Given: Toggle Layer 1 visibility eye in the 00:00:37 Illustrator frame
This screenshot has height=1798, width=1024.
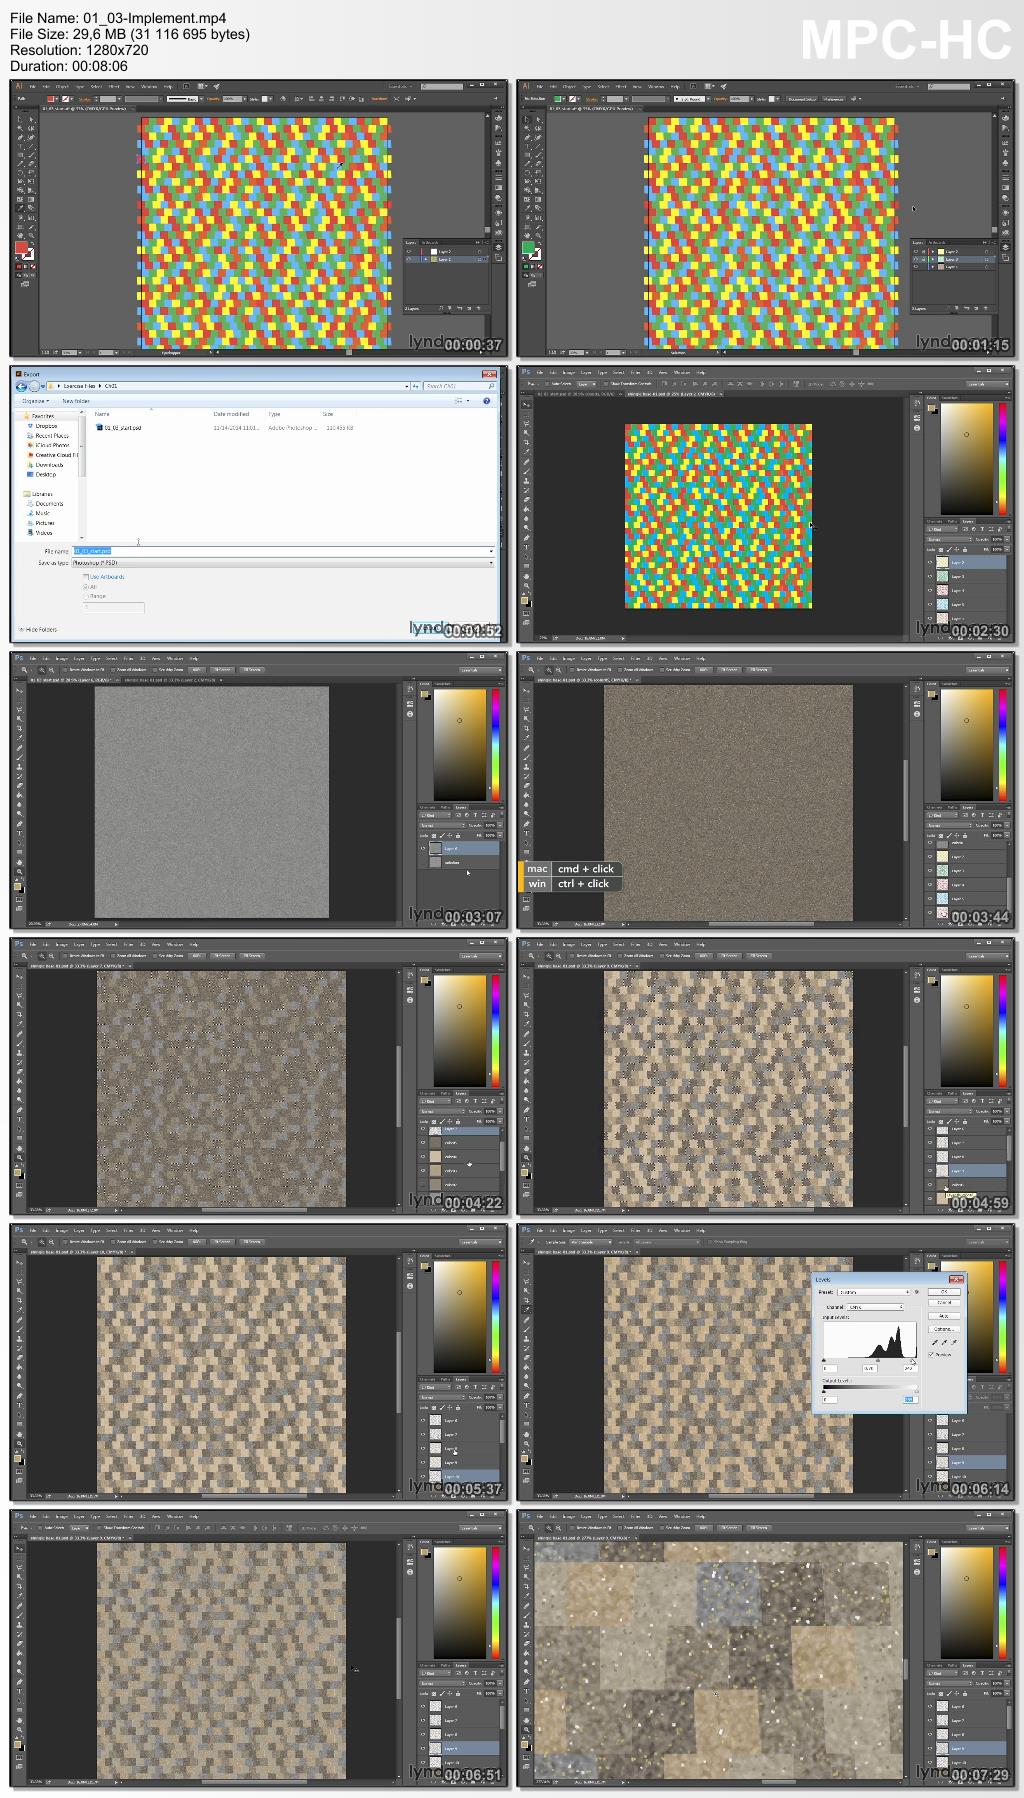Looking at the screenshot, I should [x=409, y=259].
